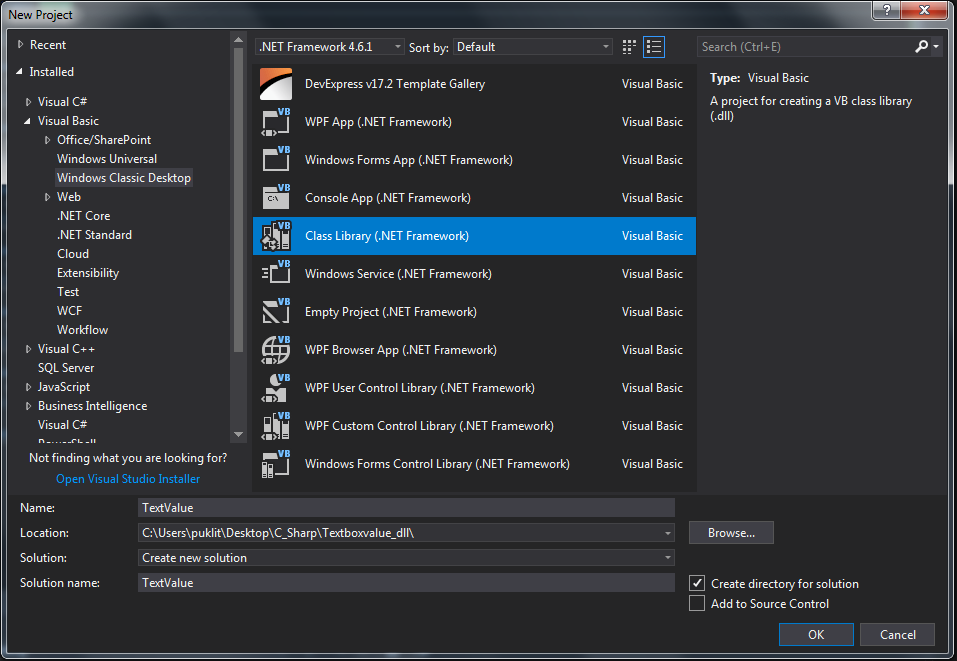Screen dimensions: 957x661
Task: Switch to medium icons list view
Action: point(654,47)
